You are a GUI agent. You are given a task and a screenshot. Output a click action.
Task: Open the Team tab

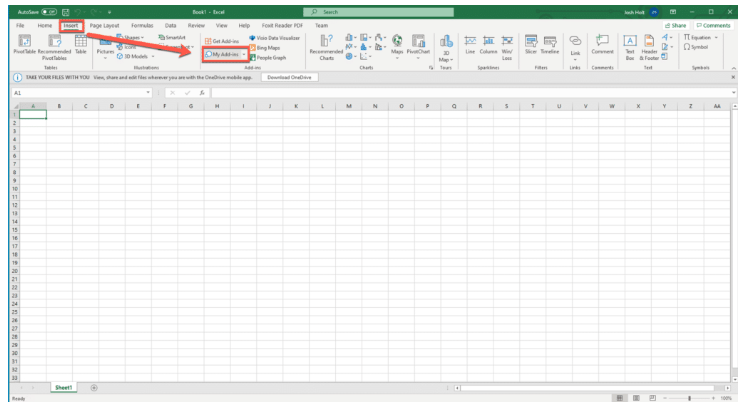tap(321, 26)
